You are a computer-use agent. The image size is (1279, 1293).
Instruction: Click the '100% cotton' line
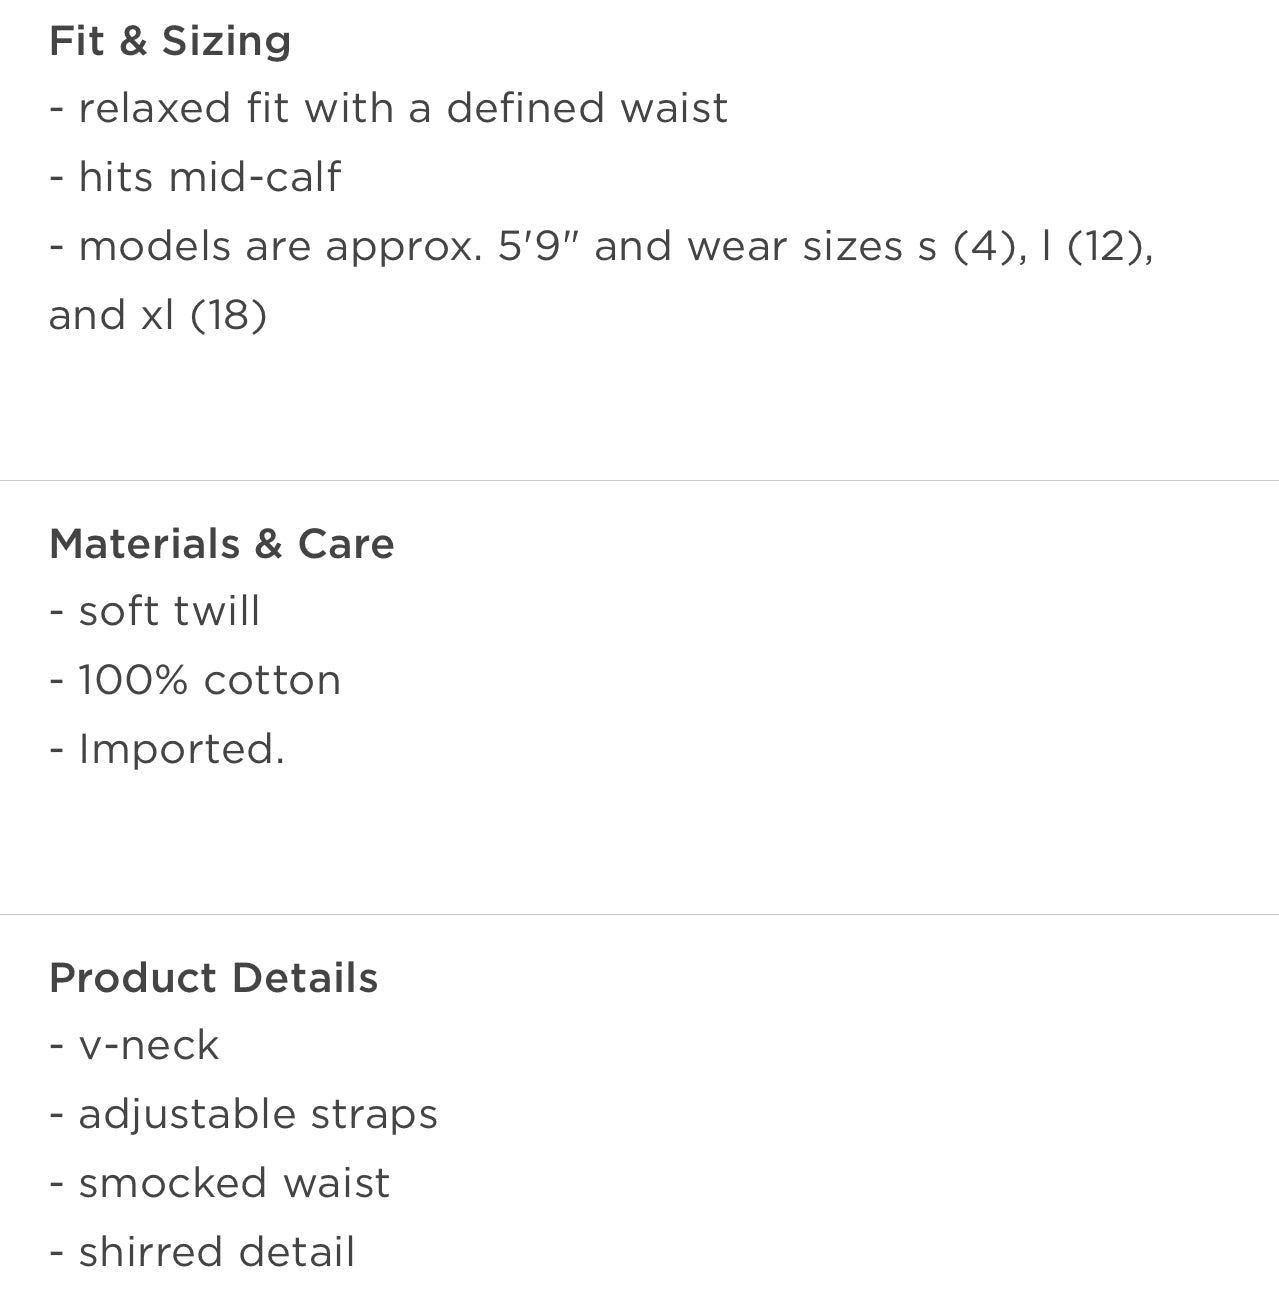[209, 680]
